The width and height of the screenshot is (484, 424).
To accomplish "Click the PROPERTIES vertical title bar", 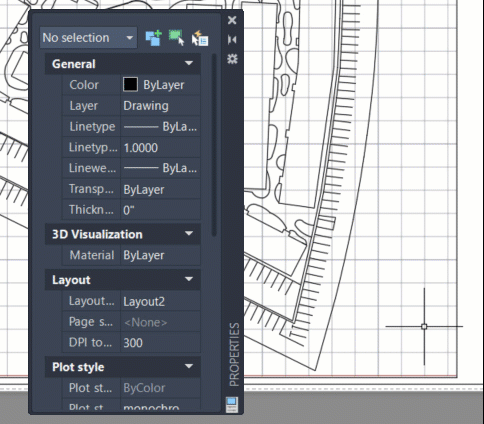I will click(234, 354).
